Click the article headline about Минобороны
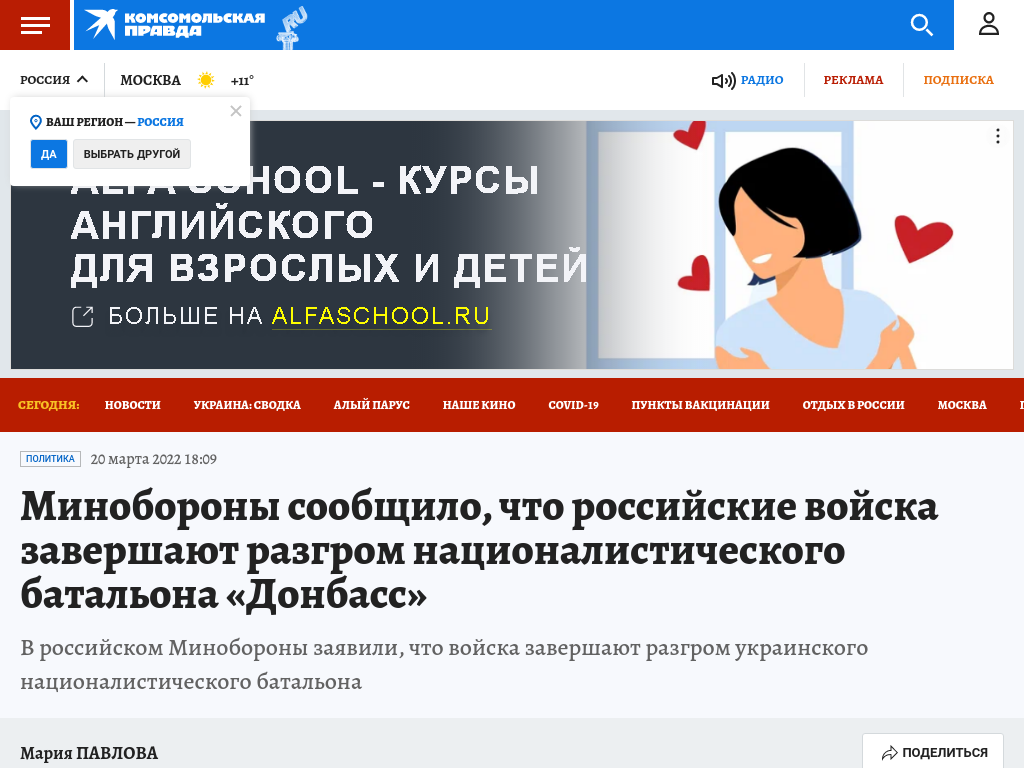Image resolution: width=1024 pixels, height=768 pixels. [479, 551]
